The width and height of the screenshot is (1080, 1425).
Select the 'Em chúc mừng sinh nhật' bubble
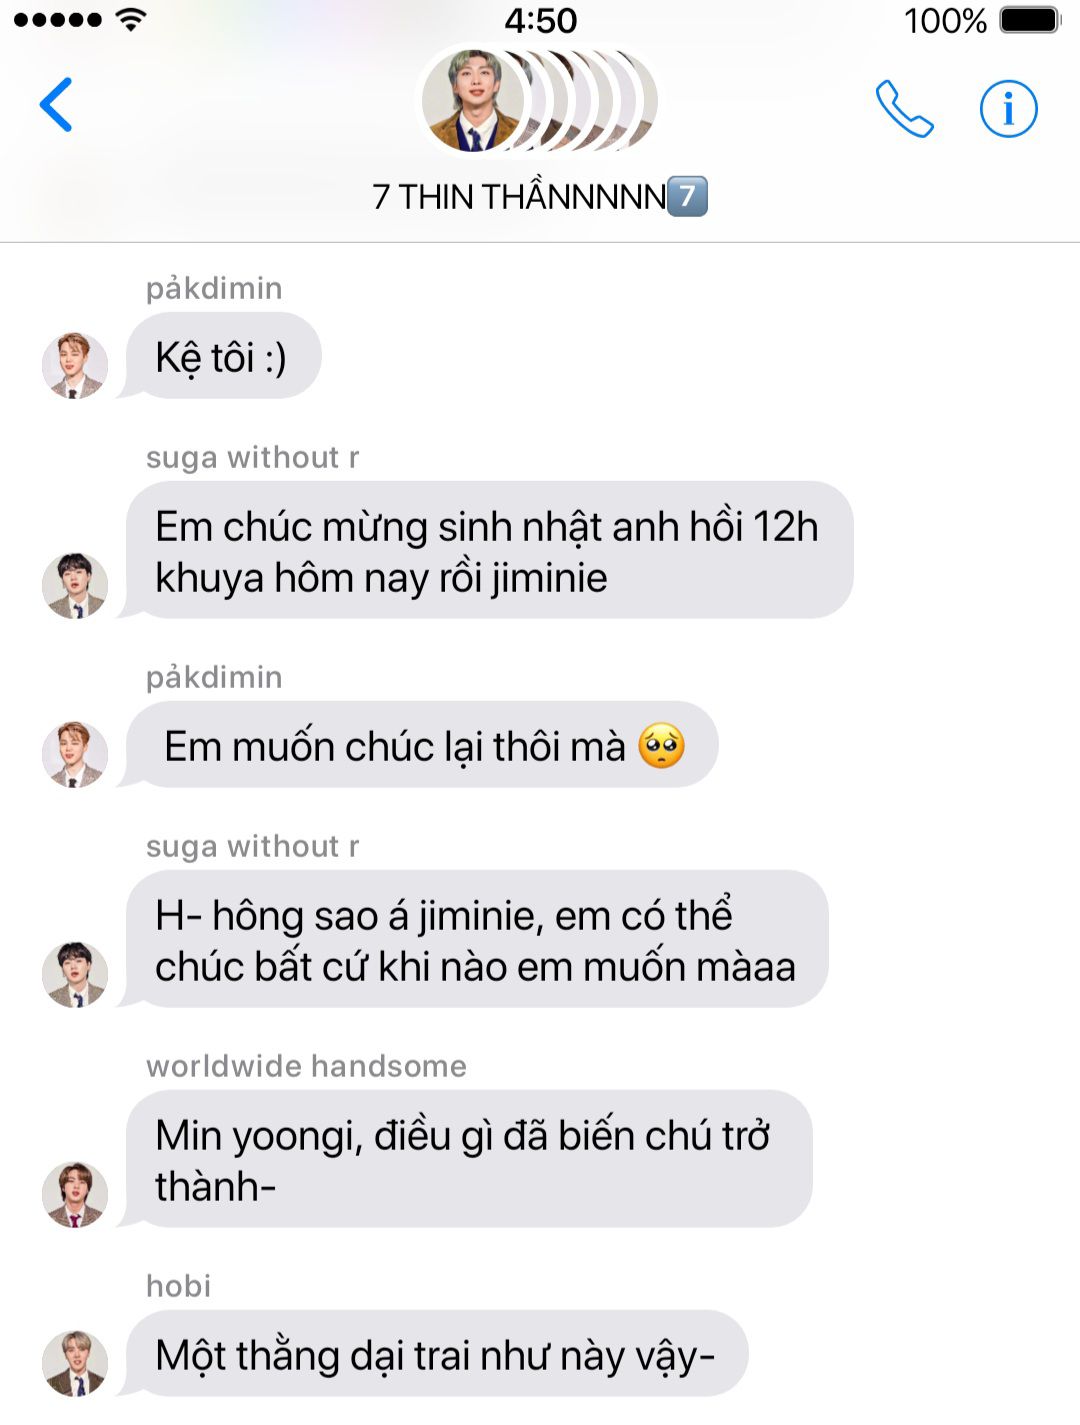487,550
